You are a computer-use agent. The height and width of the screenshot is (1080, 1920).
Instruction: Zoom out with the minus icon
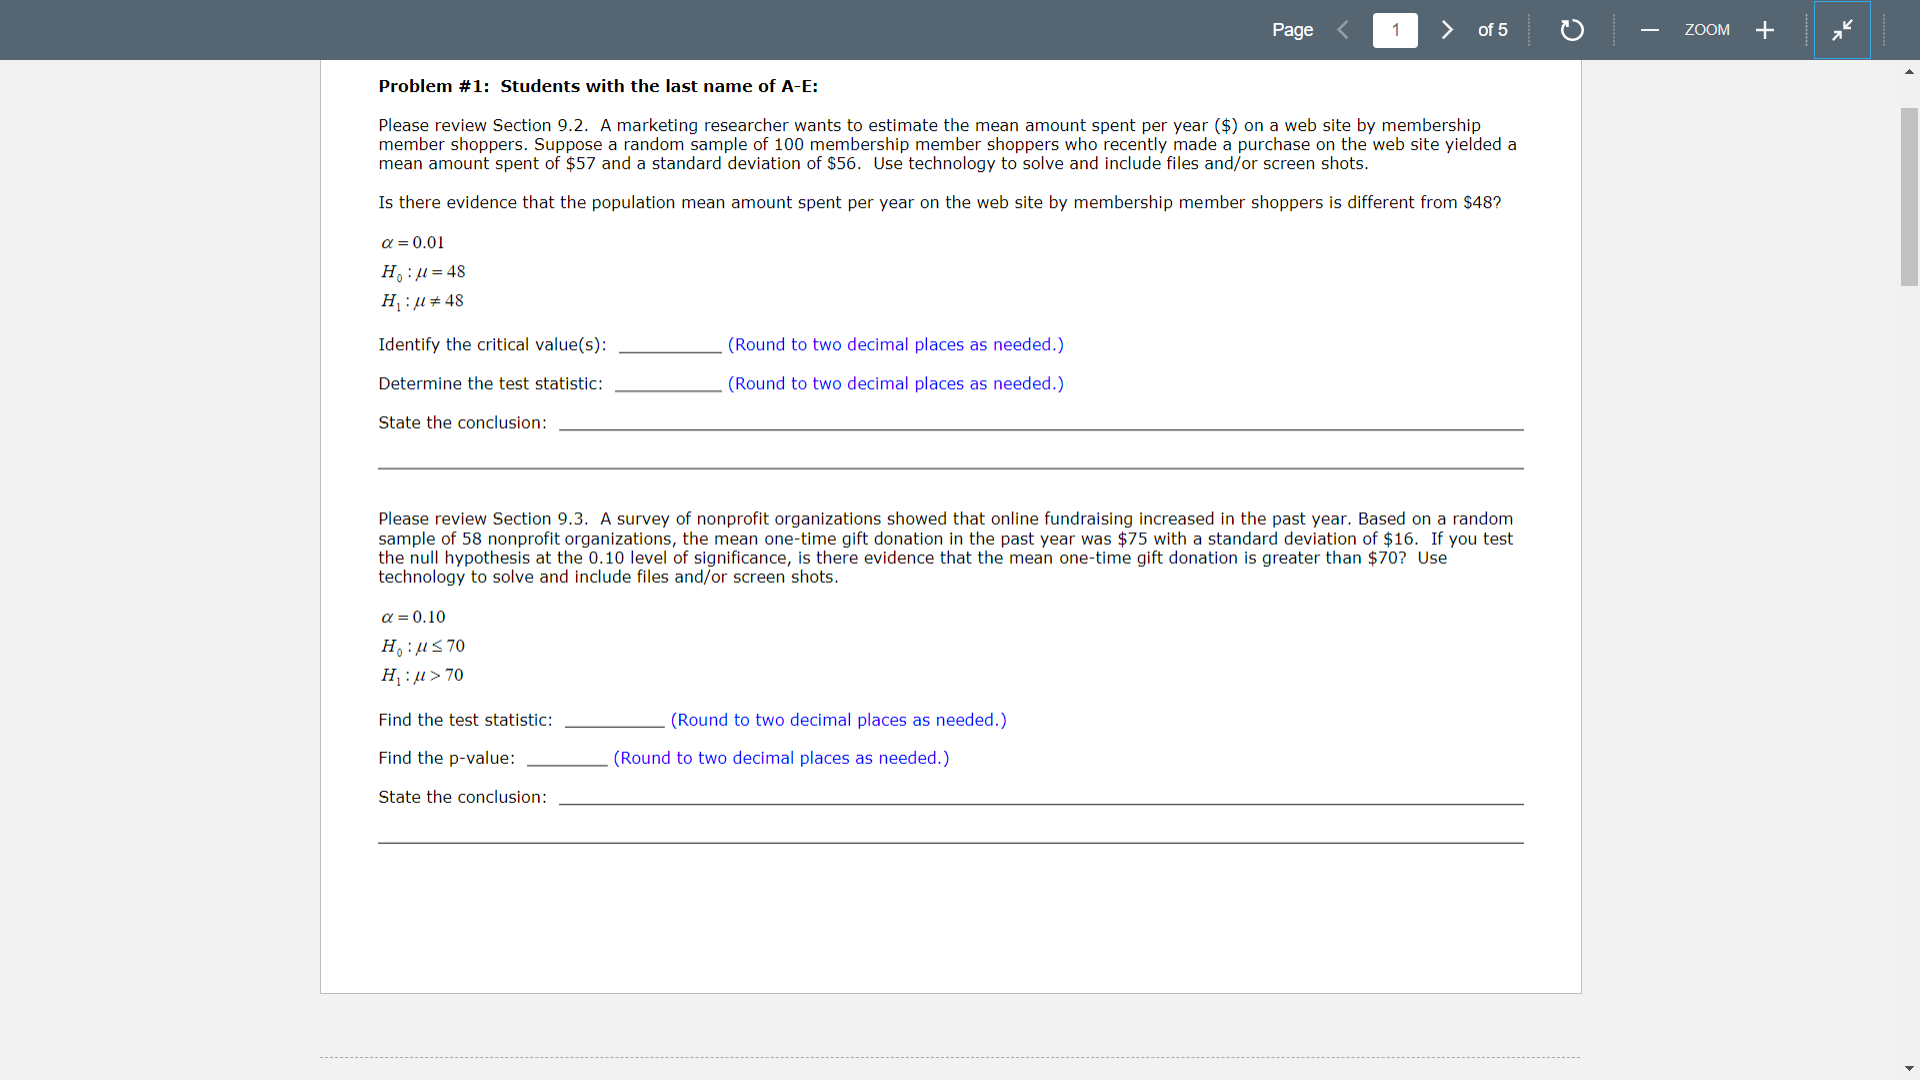1649,30
